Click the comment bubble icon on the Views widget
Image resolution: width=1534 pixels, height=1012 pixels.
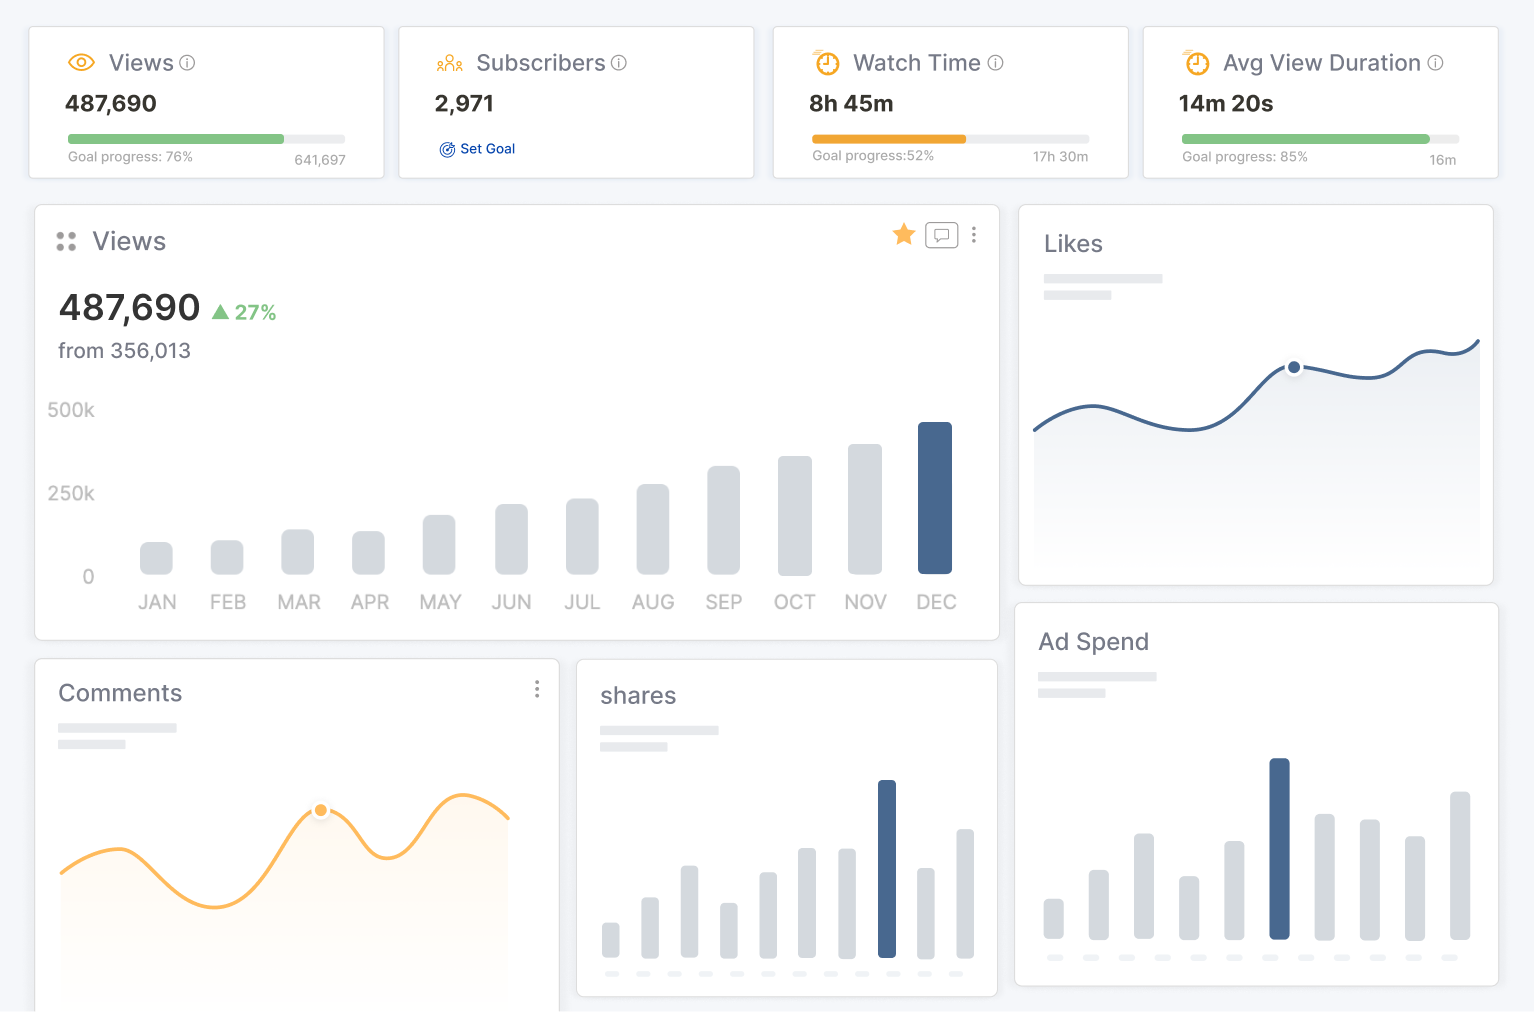(941, 235)
